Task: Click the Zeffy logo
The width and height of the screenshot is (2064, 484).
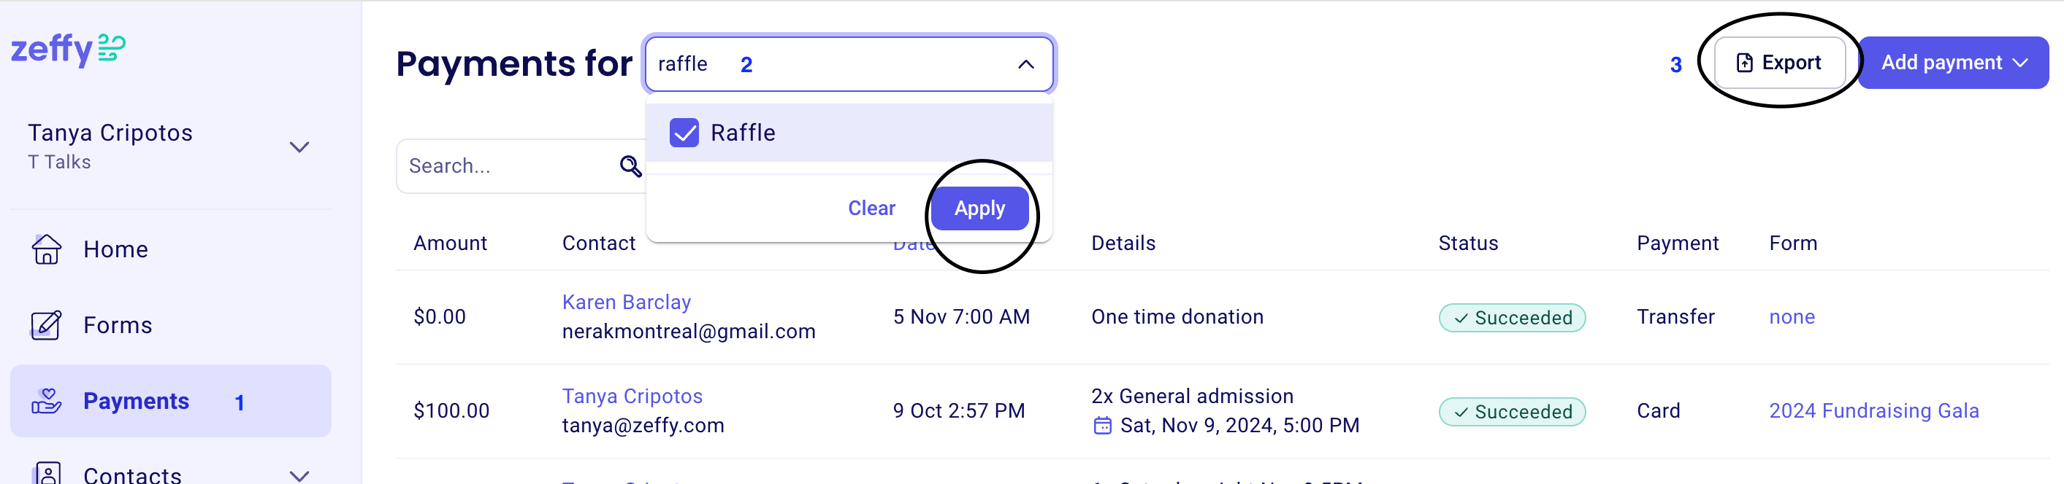Action: (x=68, y=48)
